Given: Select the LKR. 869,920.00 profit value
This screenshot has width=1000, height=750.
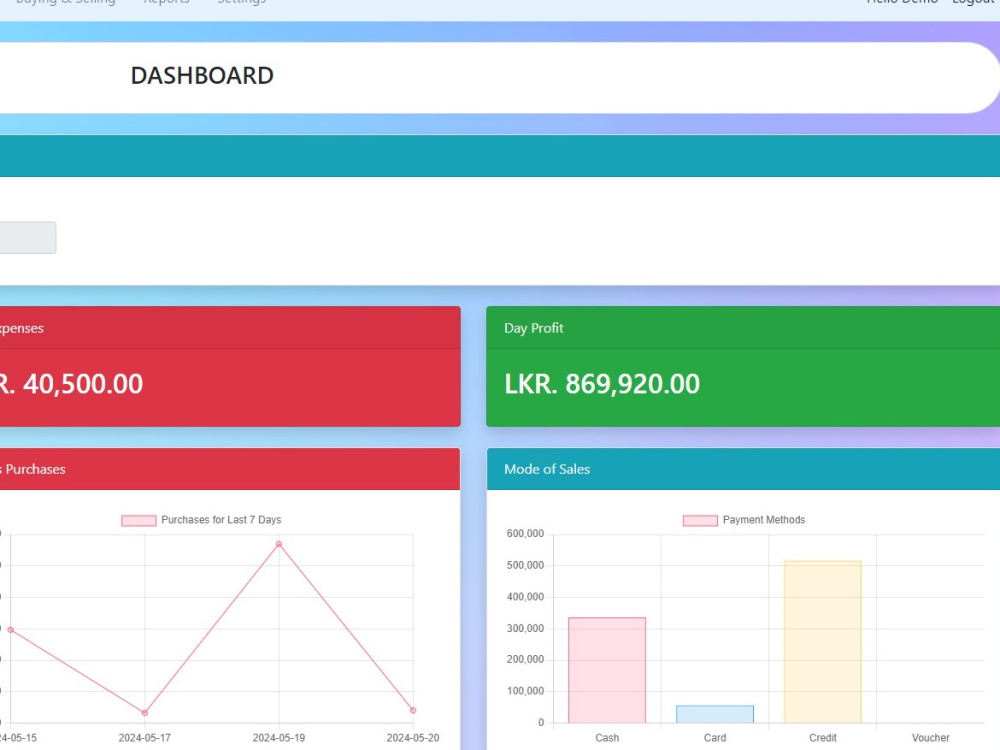Looking at the screenshot, I should click(x=602, y=384).
